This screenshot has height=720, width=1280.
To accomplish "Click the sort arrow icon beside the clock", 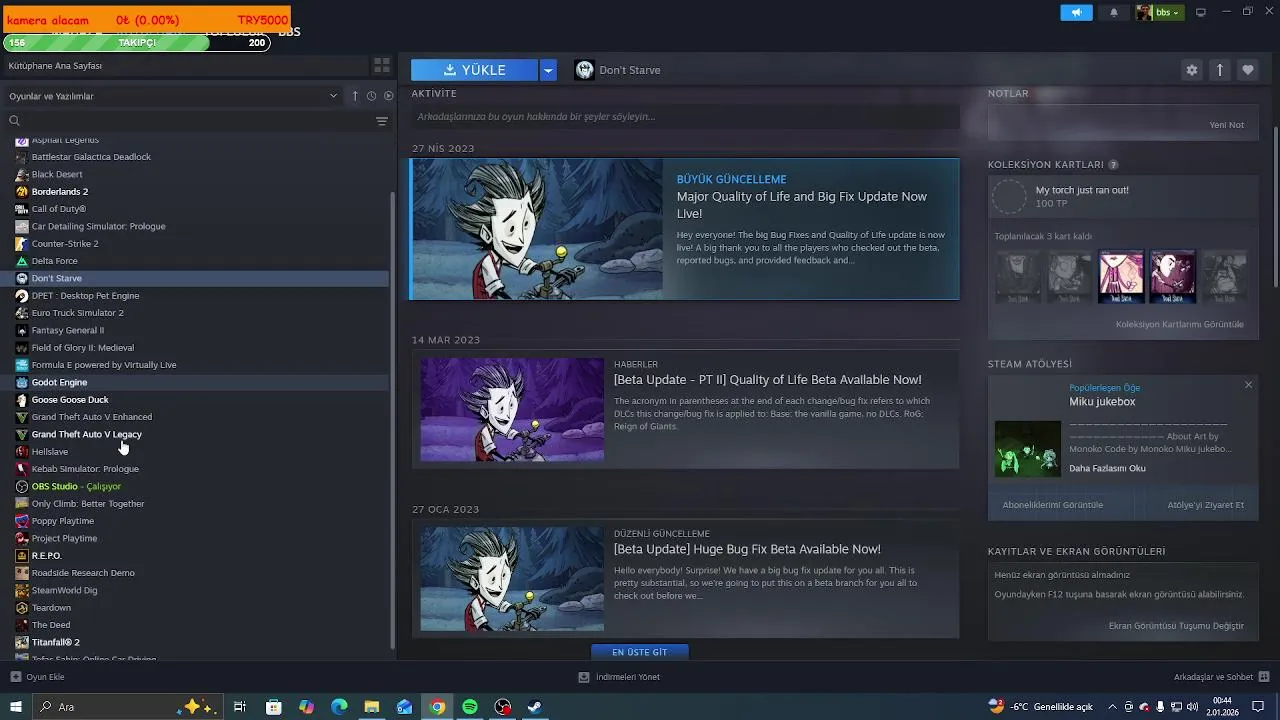I will (x=355, y=96).
